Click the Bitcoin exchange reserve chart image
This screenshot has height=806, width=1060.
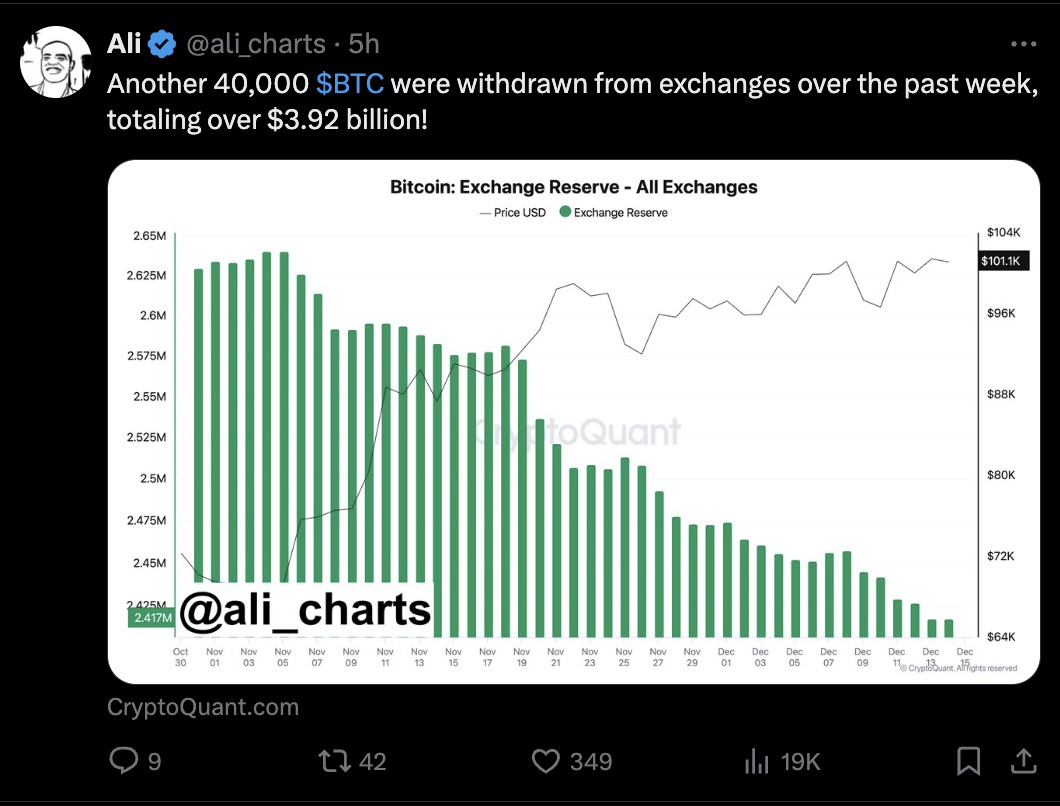click(x=575, y=420)
